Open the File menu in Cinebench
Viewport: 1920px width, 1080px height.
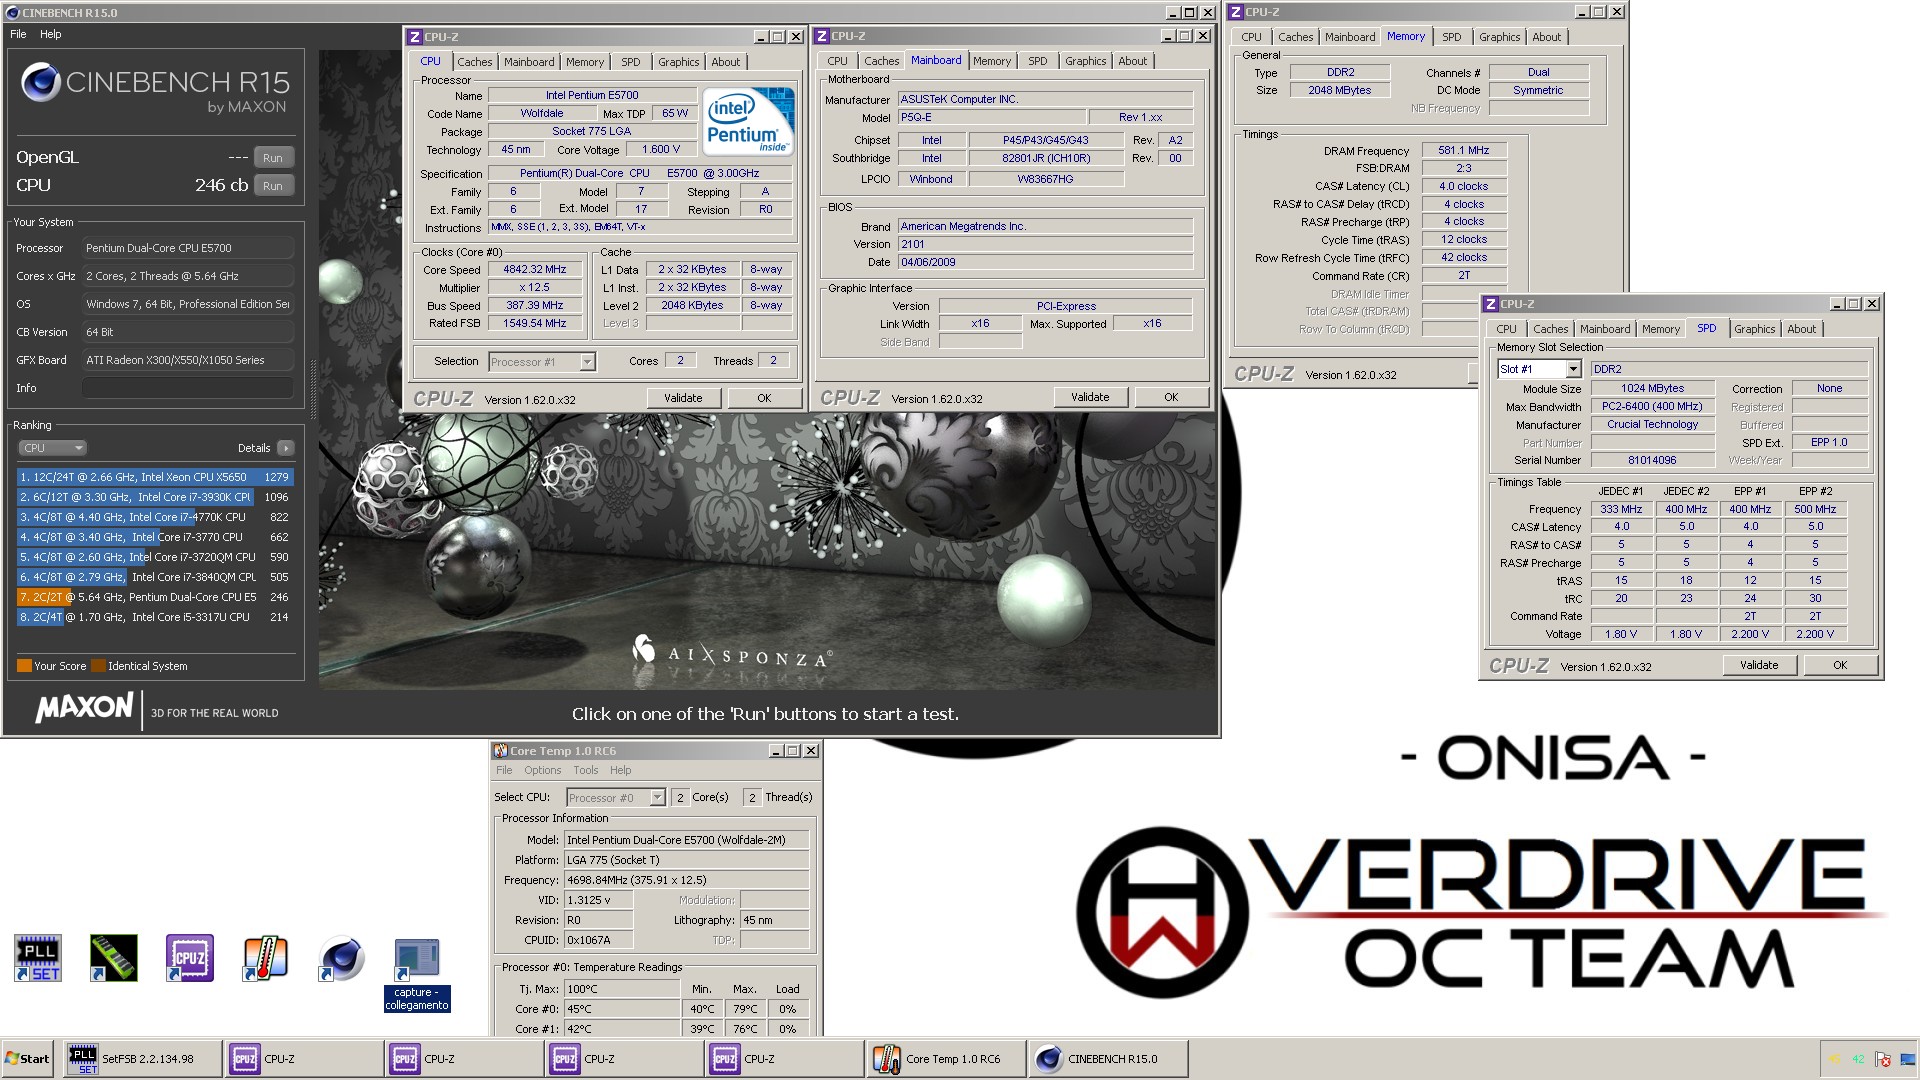coord(18,34)
